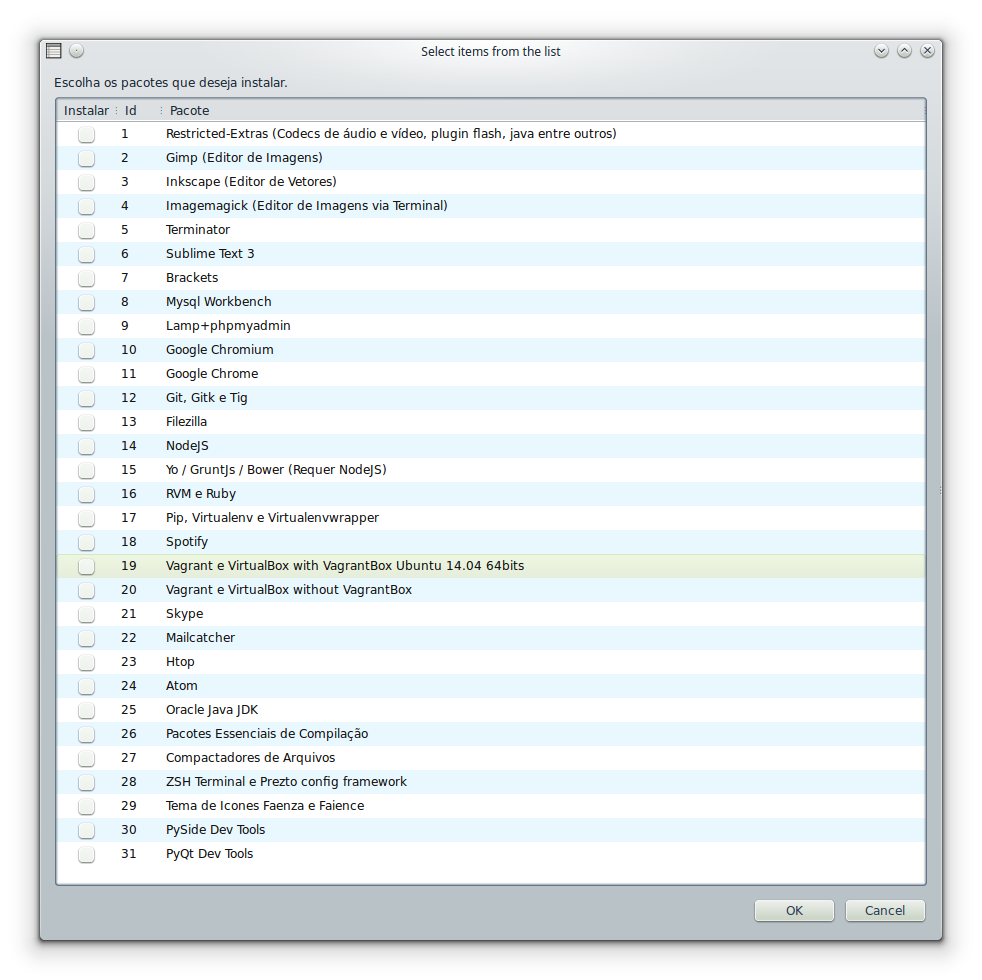982x980 pixels.
Task: Select the 'RVM e Ruby' row
Action: [x=491, y=493]
